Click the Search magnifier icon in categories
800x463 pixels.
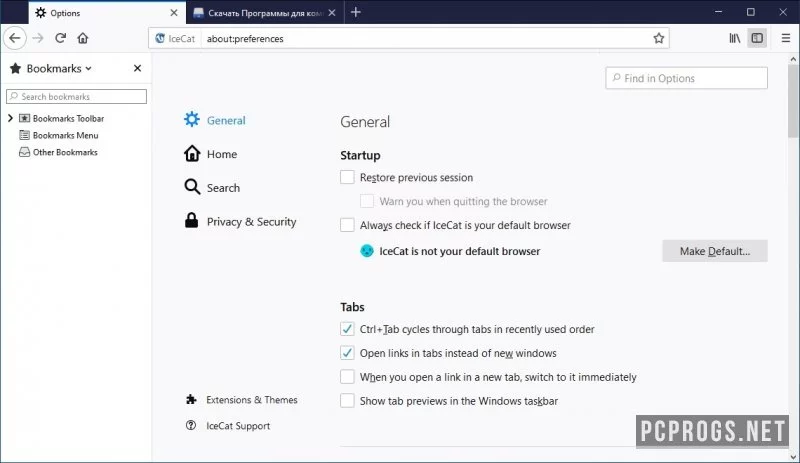[x=192, y=187]
